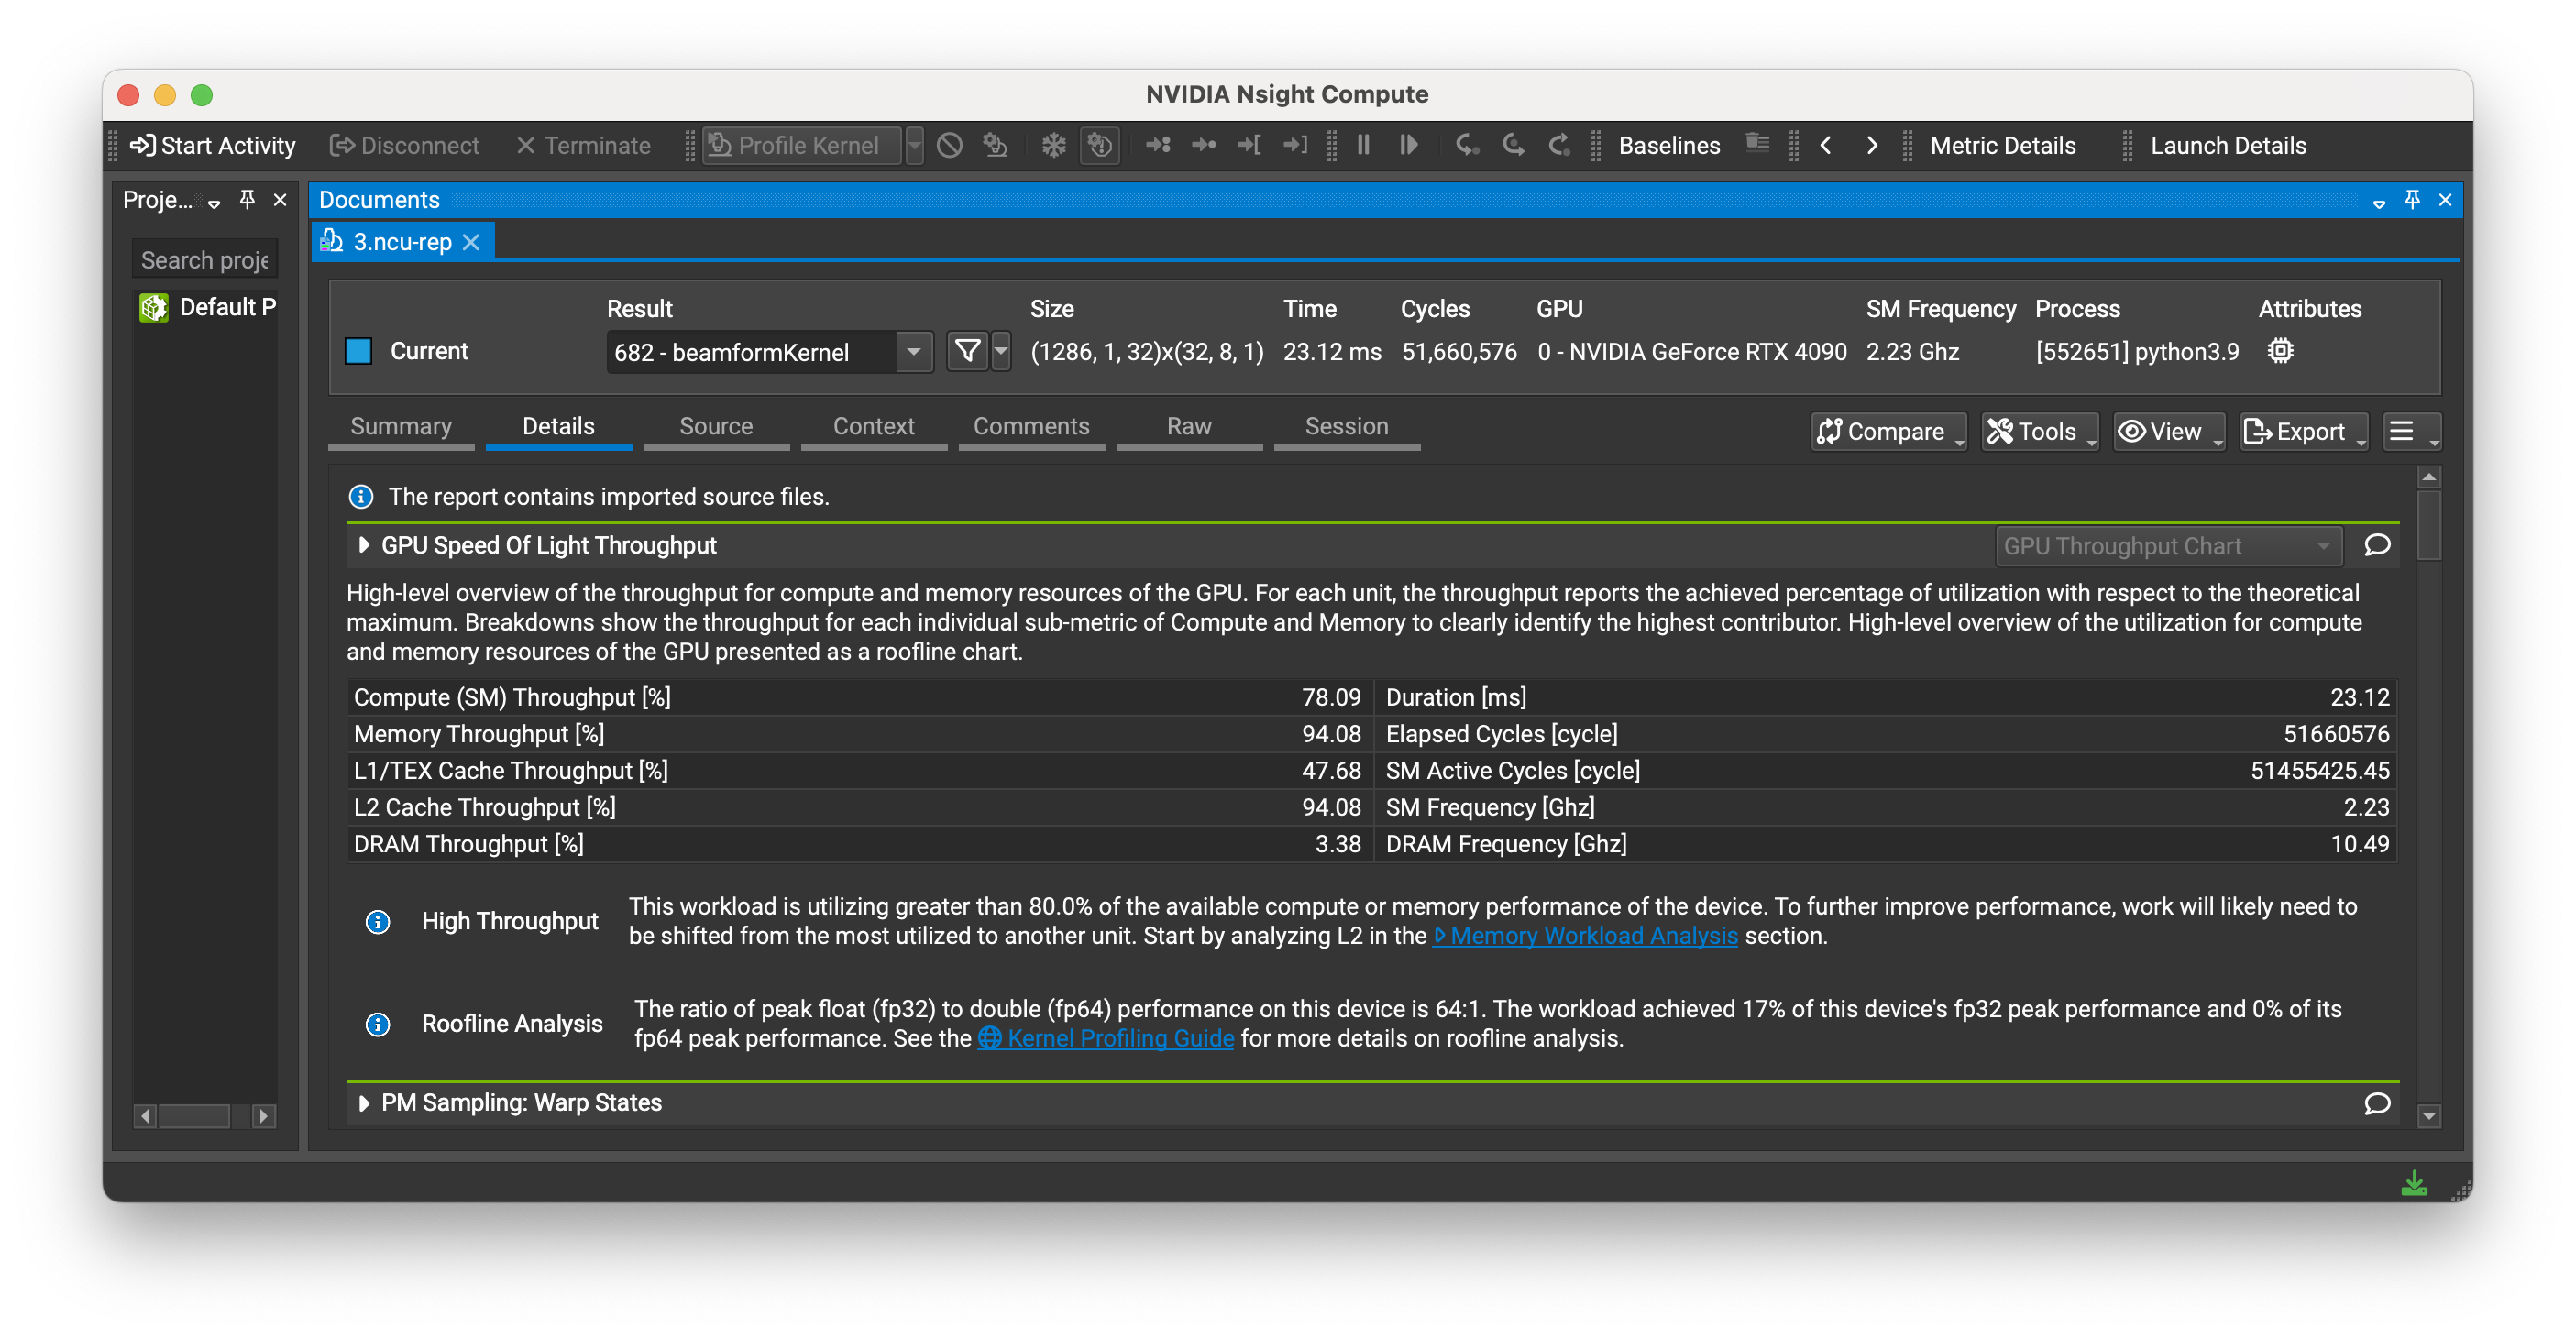Switch to the Source tab

716,427
